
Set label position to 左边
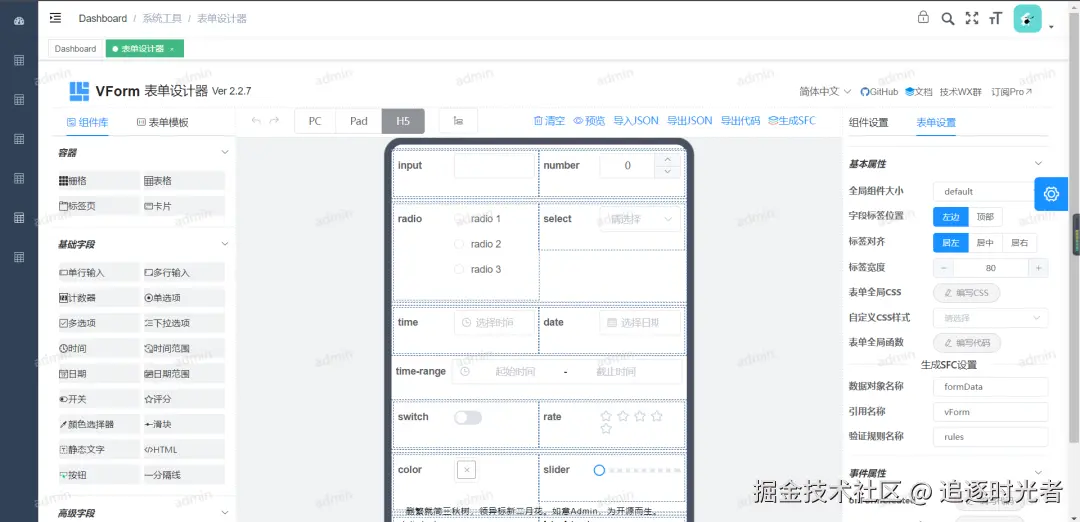[951, 217]
